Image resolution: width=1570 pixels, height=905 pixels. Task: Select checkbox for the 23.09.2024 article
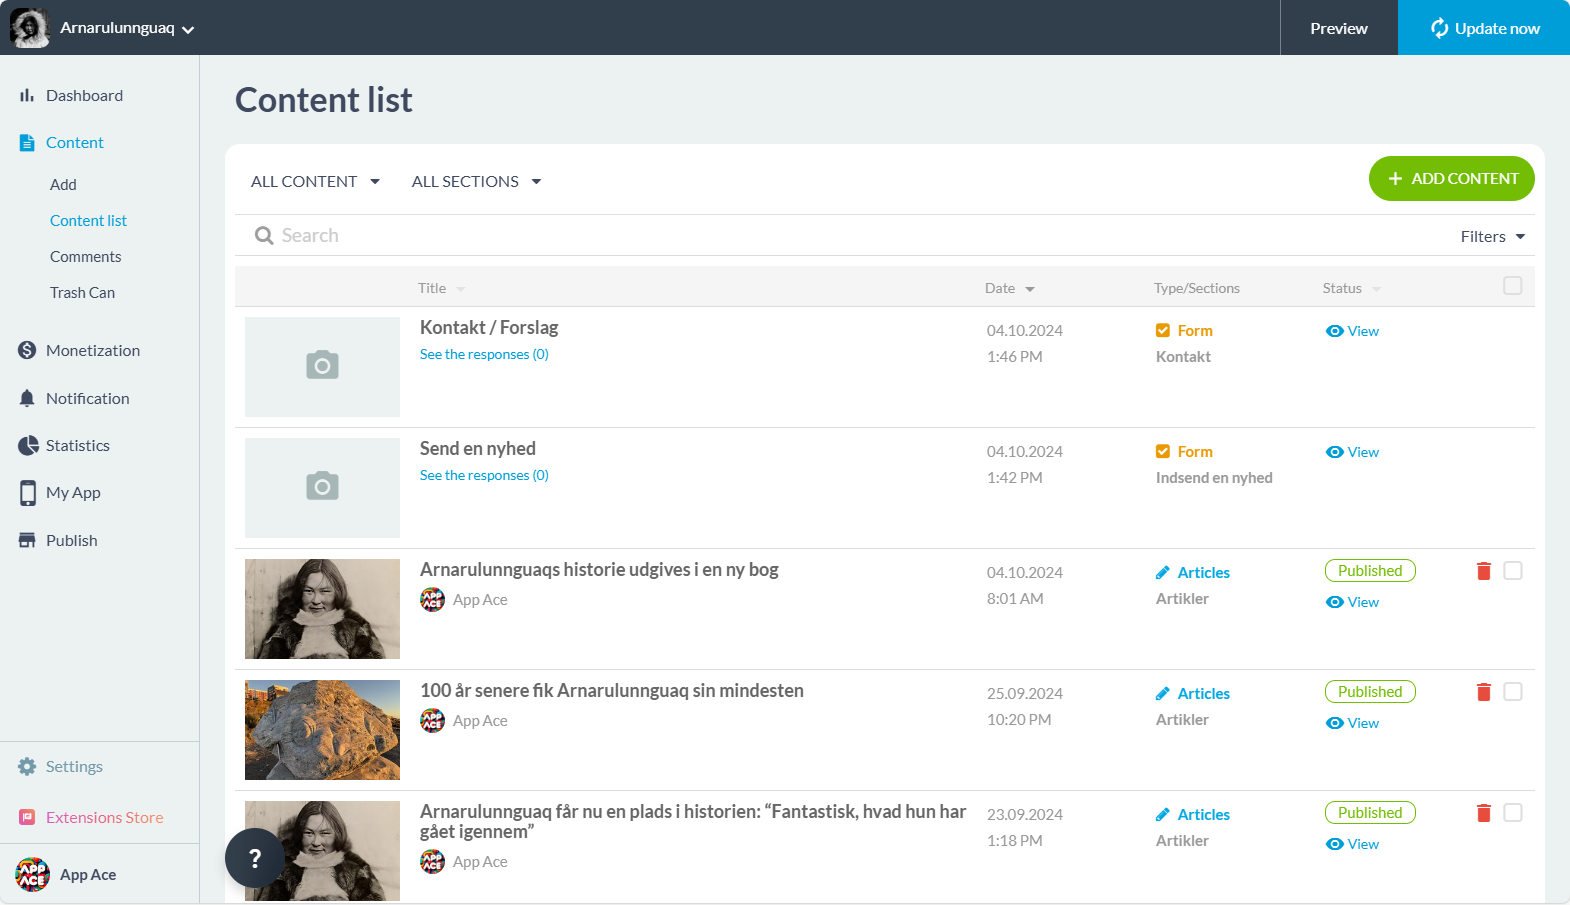coord(1512,813)
